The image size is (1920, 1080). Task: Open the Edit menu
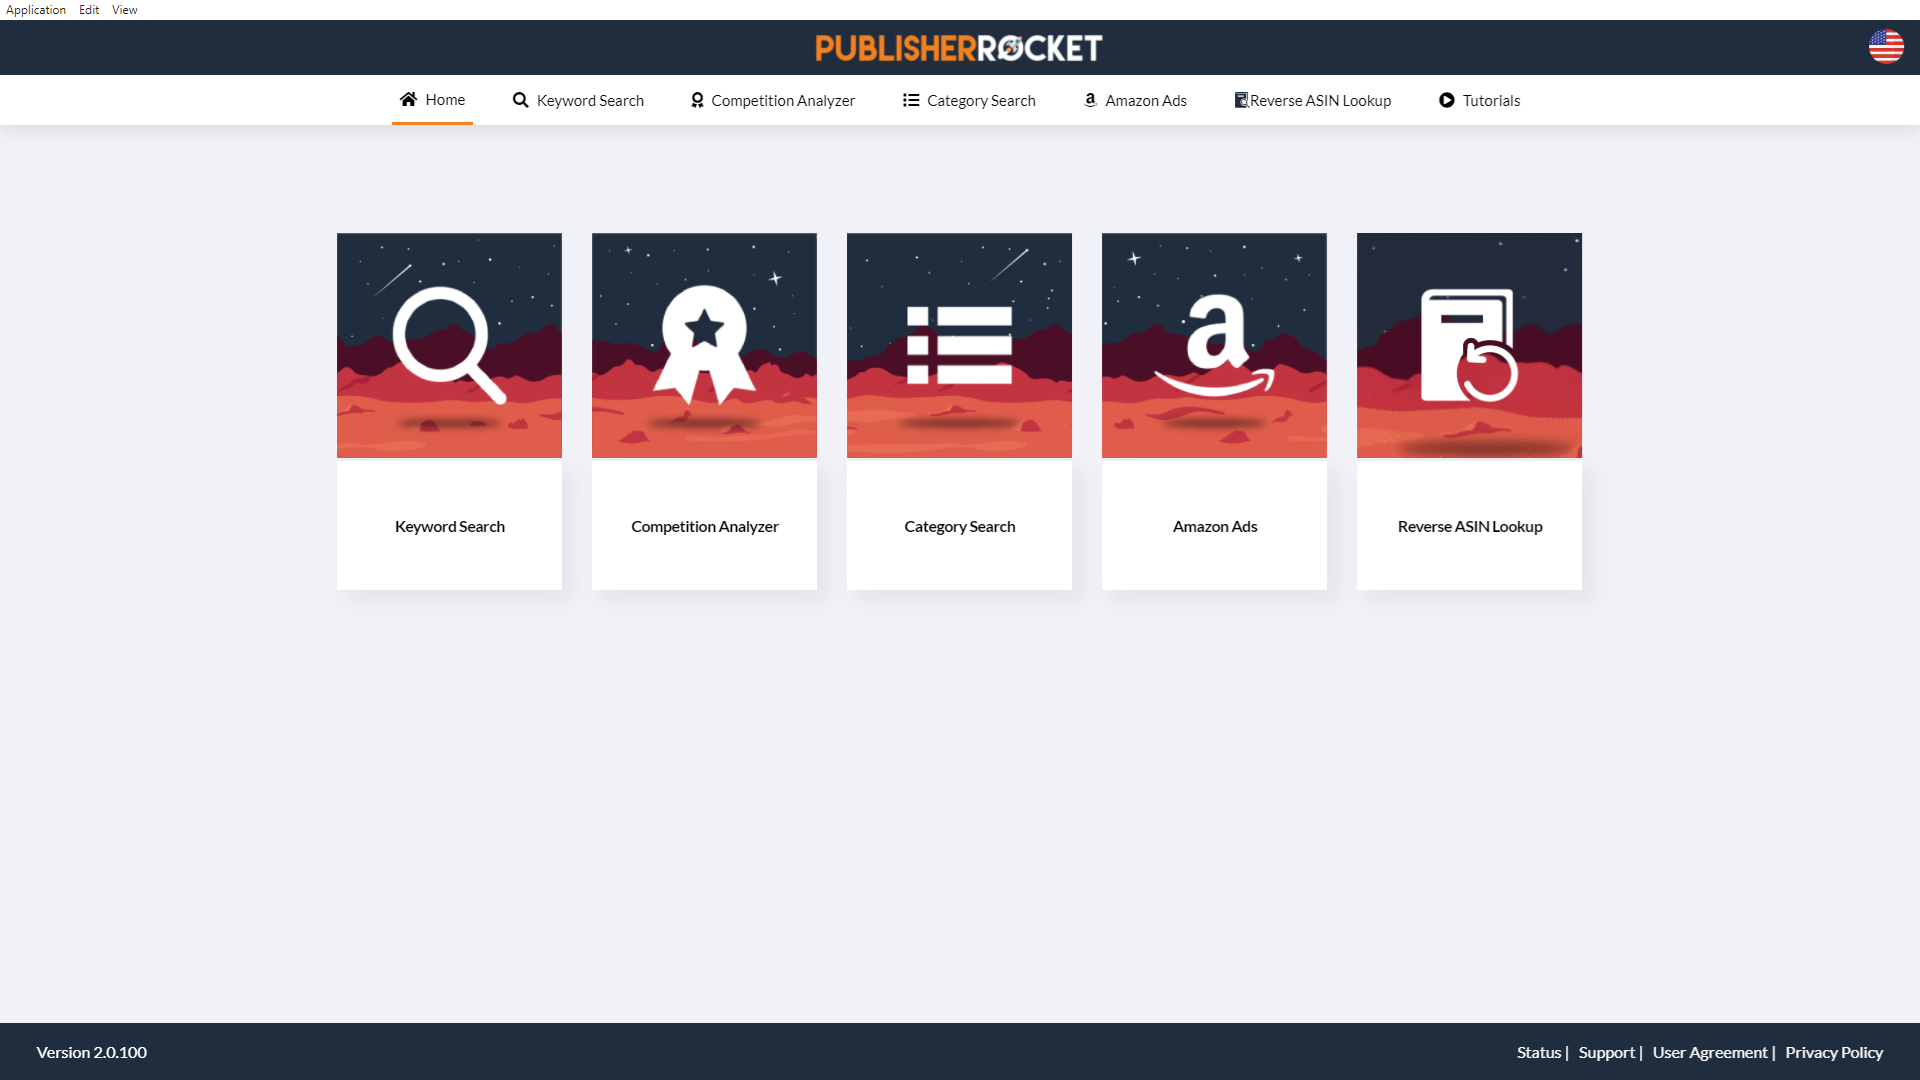coord(89,10)
